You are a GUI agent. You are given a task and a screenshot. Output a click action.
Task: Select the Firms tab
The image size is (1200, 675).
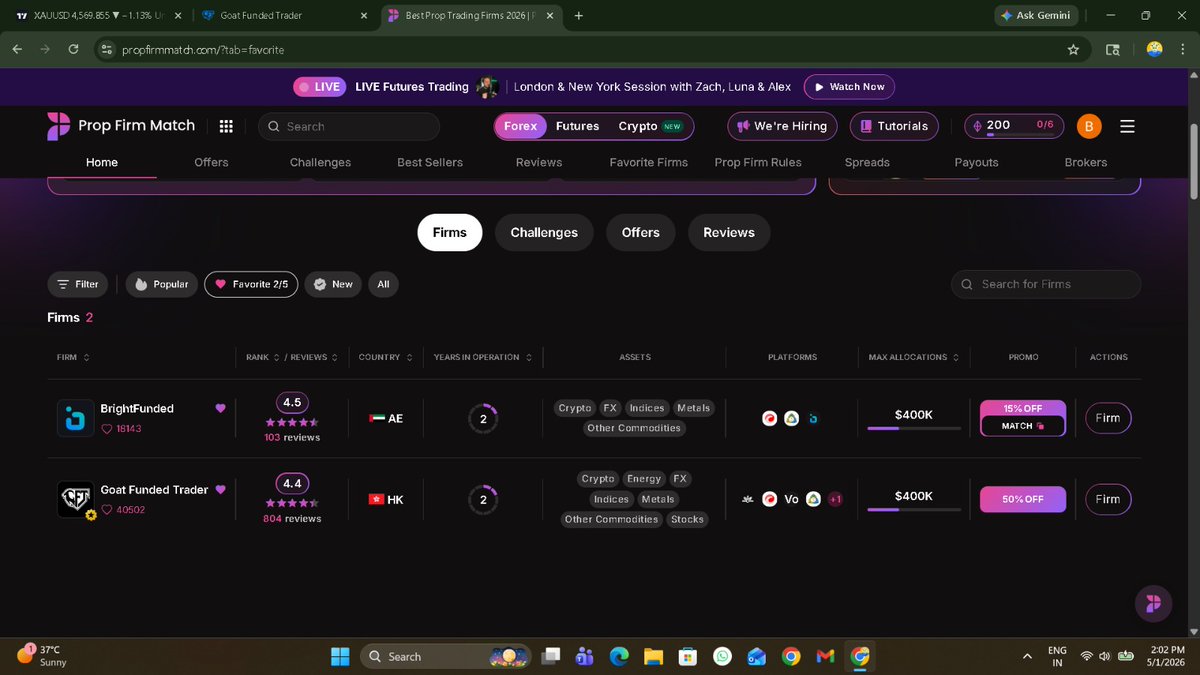pyautogui.click(x=449, y=232)
